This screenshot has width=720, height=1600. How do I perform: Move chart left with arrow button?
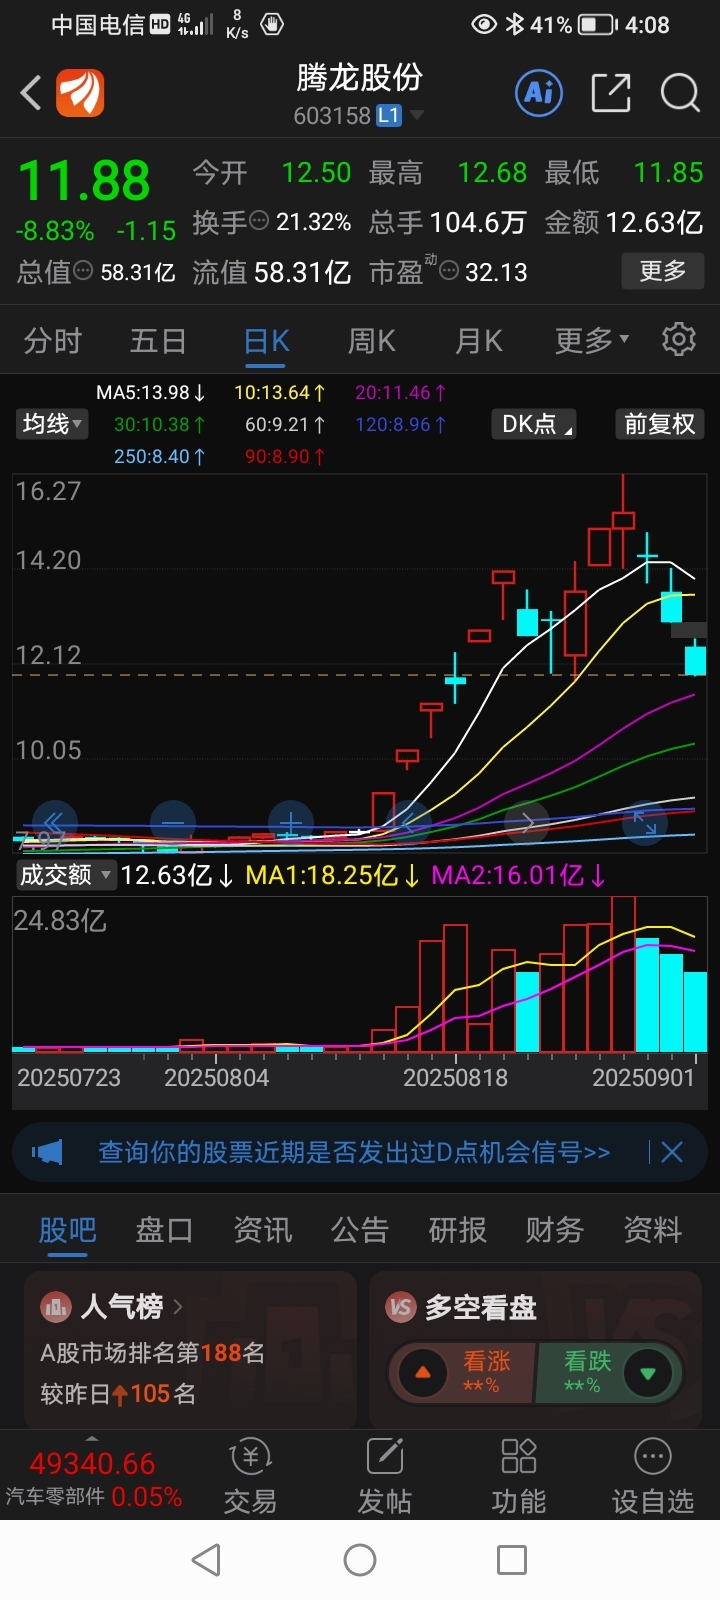click(x=408, y=823)
